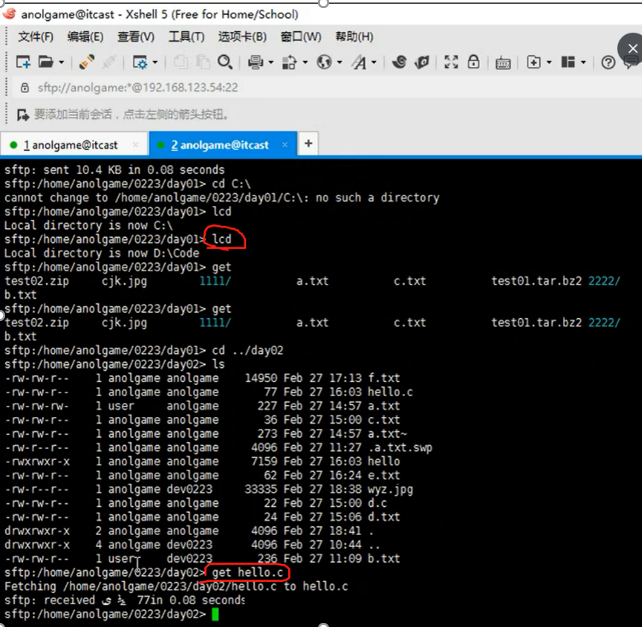The image size is (642, 627).
Task: Click the 'sftp: sent 10.4 KB' line
Action: [115, 170]
